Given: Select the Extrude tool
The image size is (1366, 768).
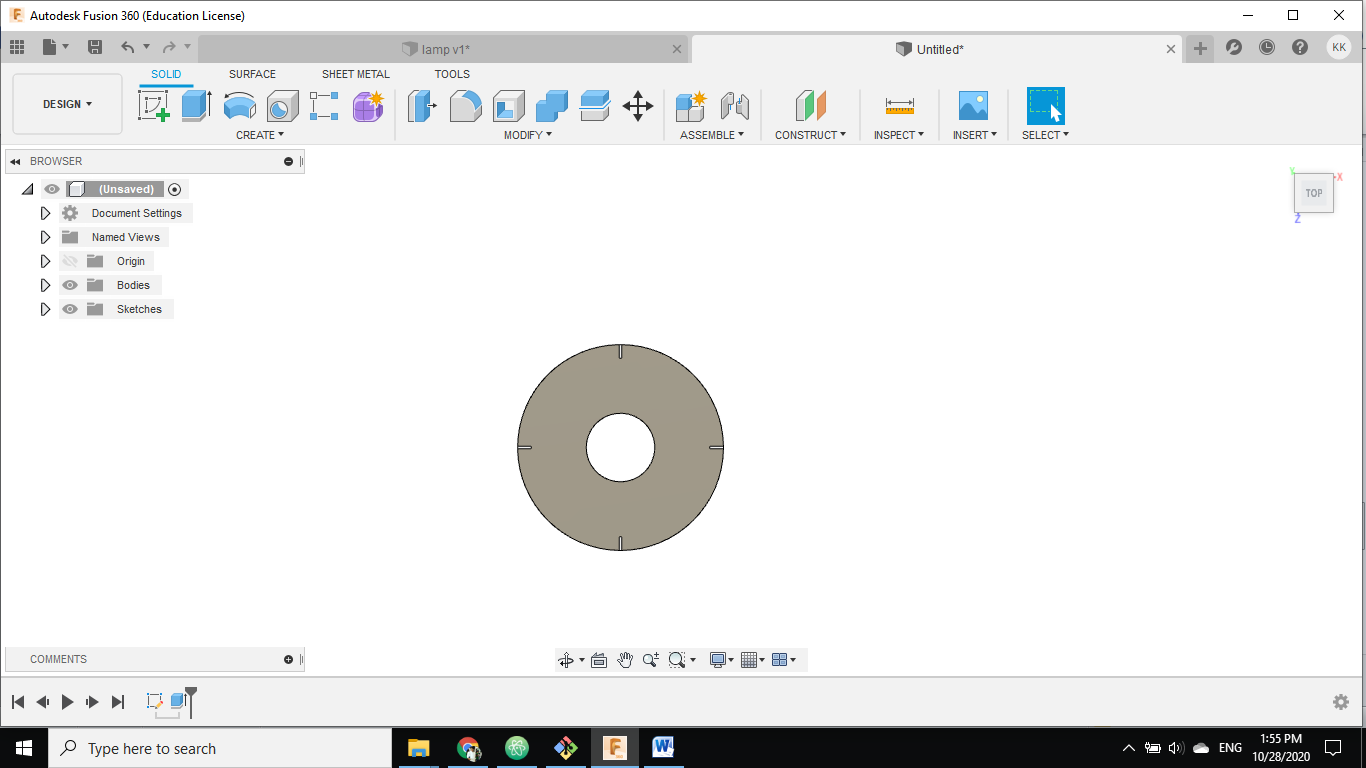Looking at the screenshot, I should (196, 105).
